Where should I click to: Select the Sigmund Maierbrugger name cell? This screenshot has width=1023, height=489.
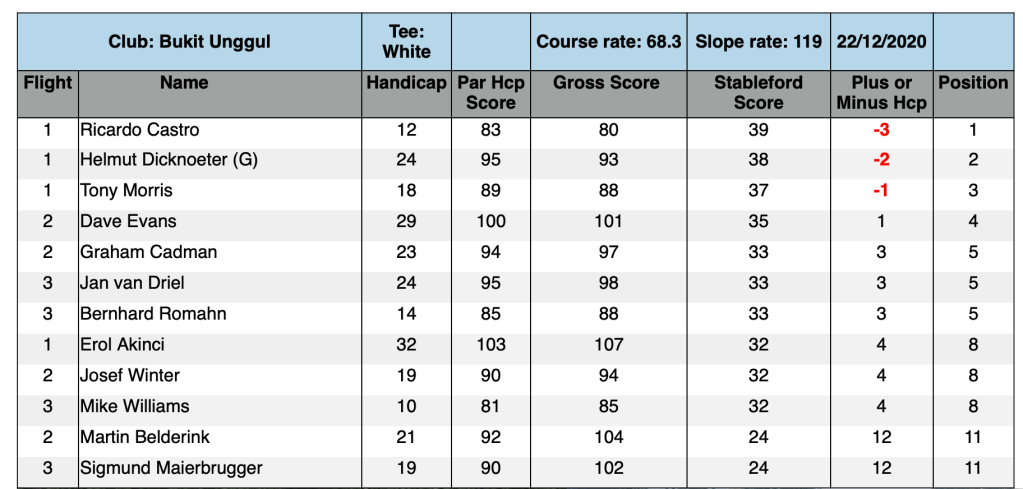point(171,468)
